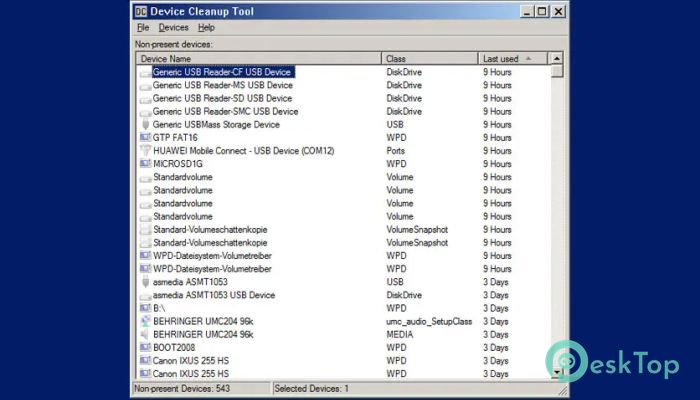The width and height of the screenshot is (700, 400).
Task: Click disk icon of Generic USB Reader-MS USB Device
Action: (146, 86)
